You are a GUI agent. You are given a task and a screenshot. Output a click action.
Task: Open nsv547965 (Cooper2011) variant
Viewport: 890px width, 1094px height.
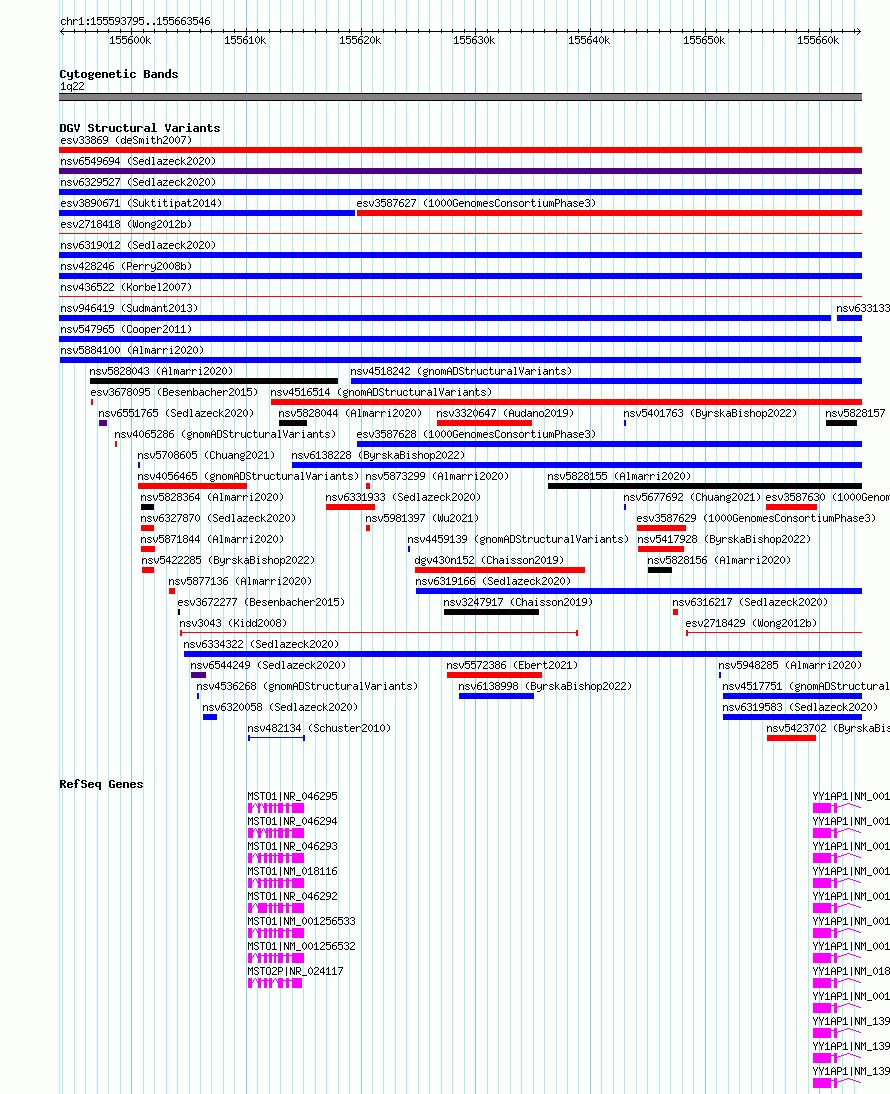click(460, 338)
